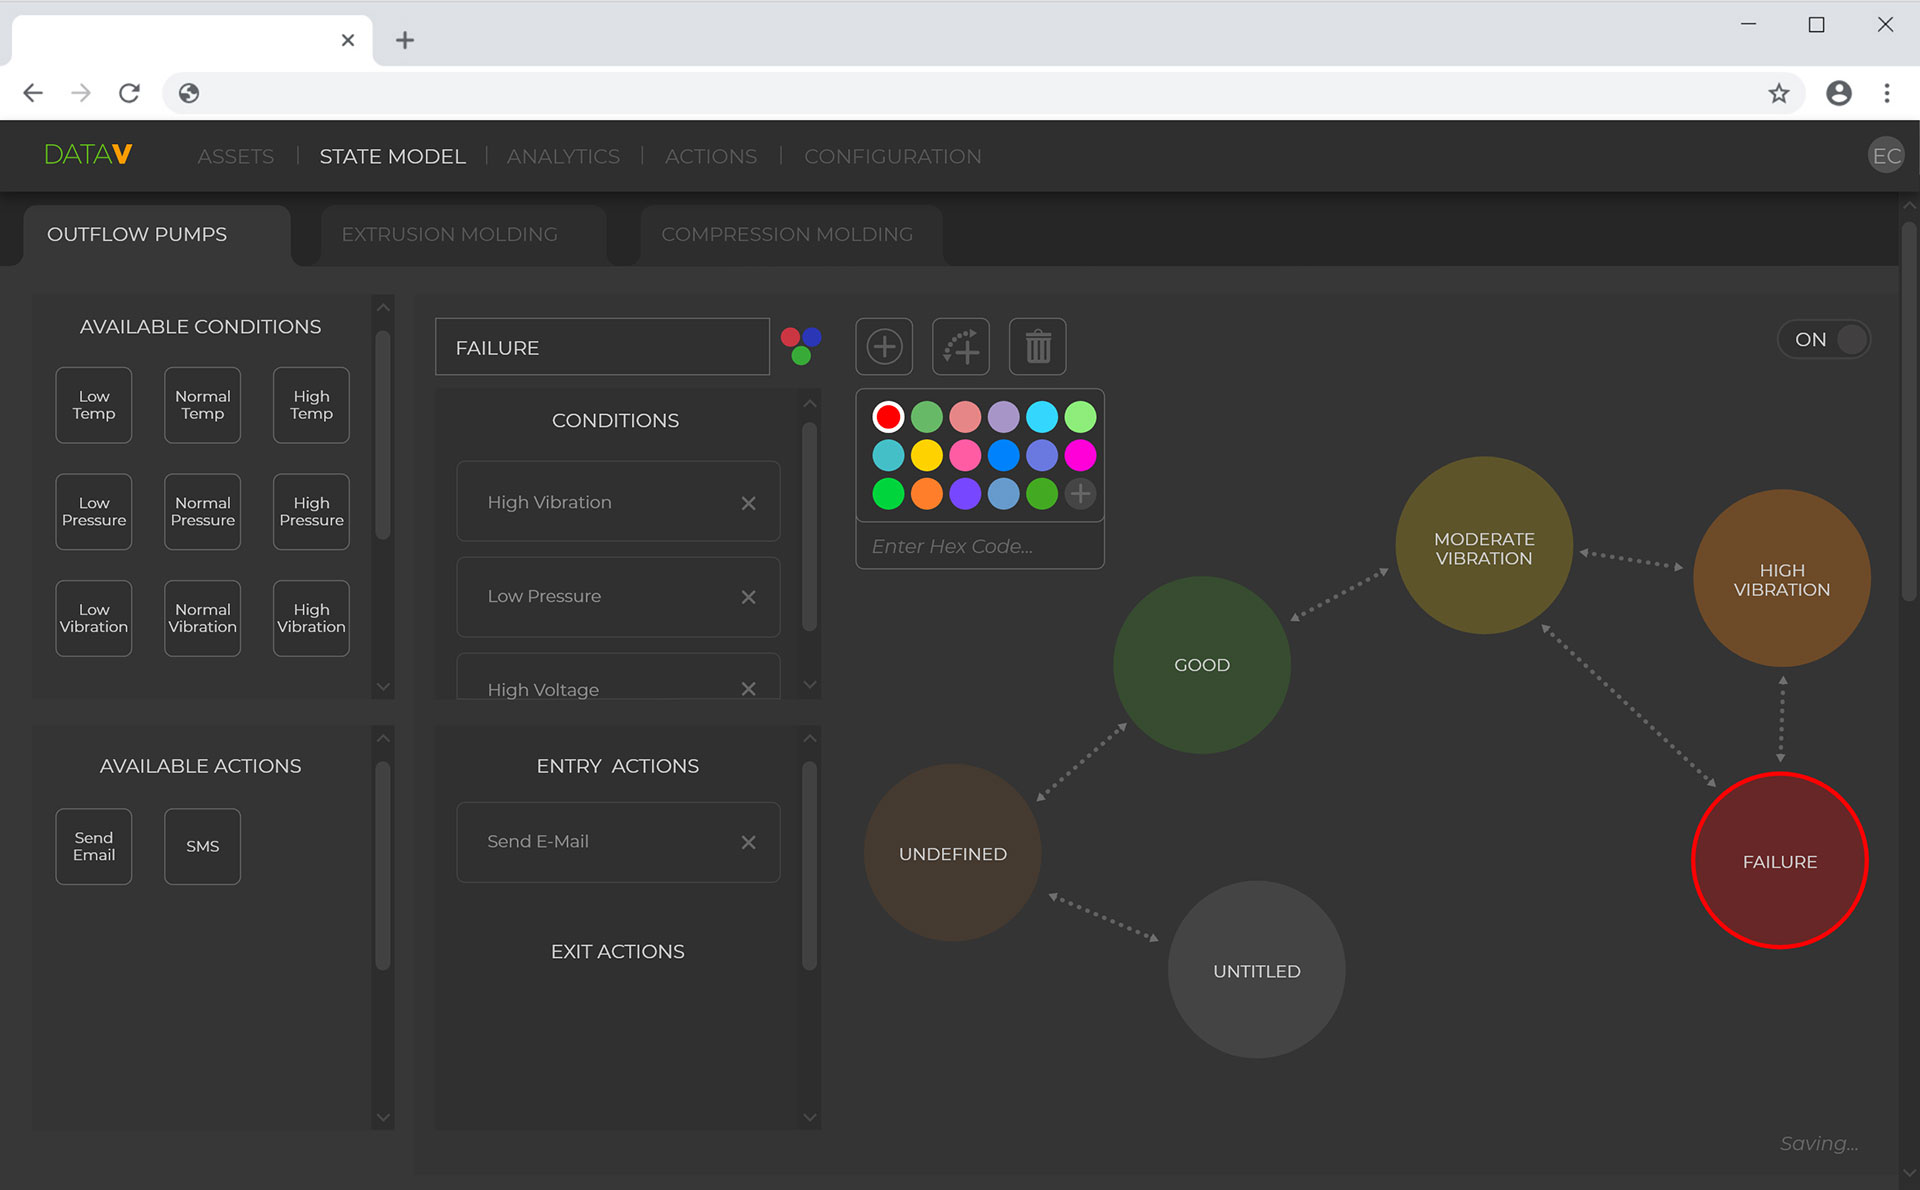Select the SMS action tile
The height and width of the screenshot is (1190, 1920).
pyautogui.click(x=202, y=846)
